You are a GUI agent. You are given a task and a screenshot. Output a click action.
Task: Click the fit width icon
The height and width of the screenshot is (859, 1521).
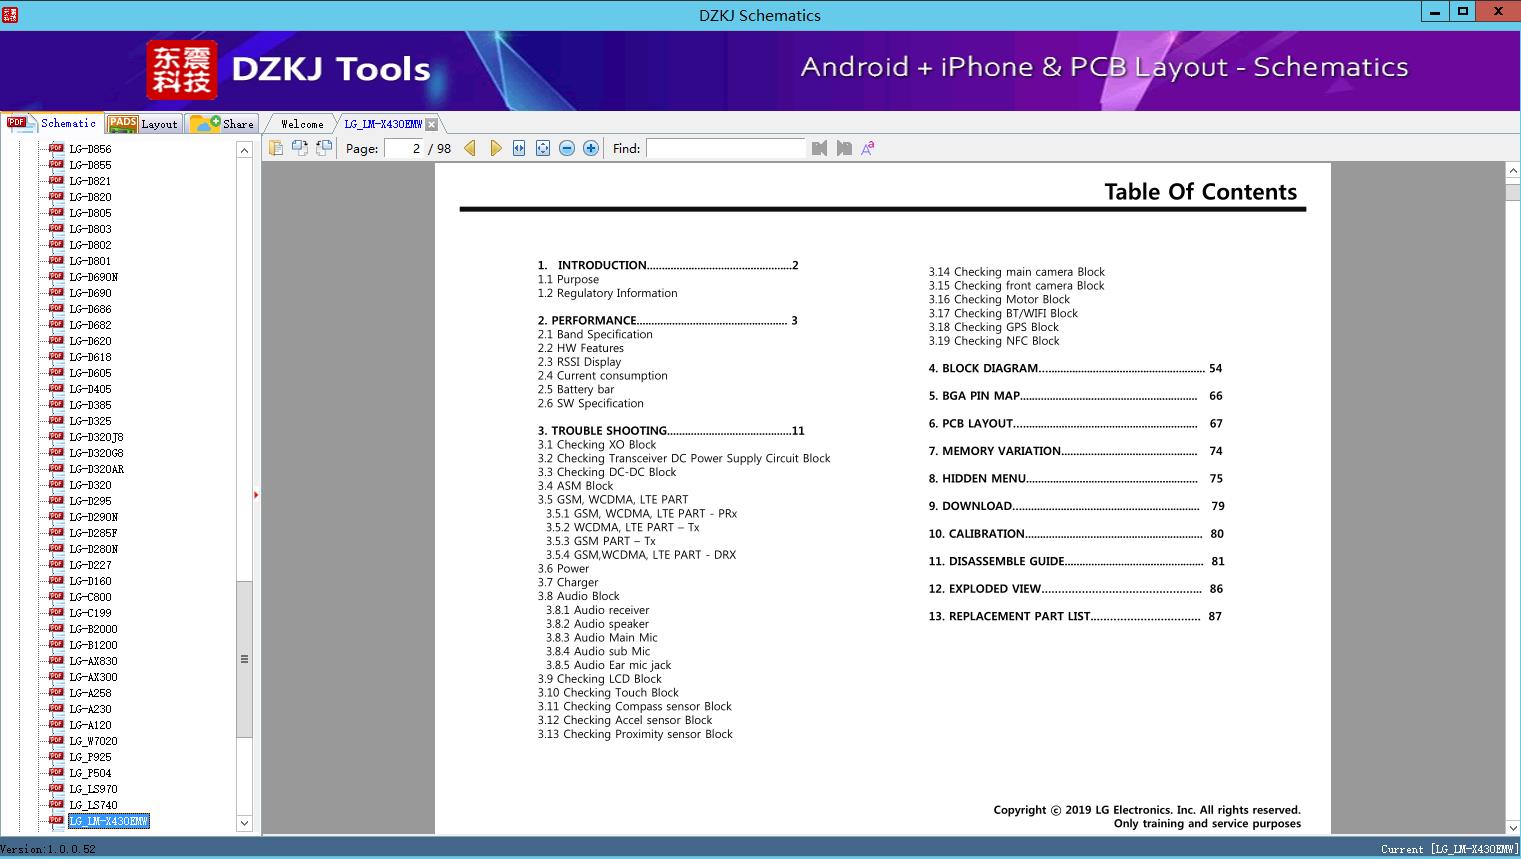(x=519, y=148)
